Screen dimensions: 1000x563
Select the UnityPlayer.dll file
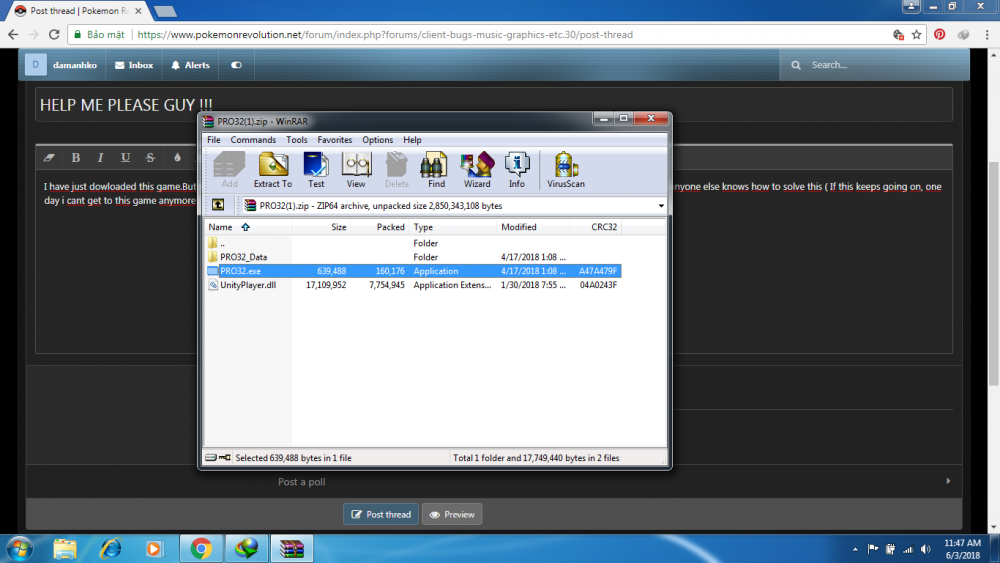[248, 285]
